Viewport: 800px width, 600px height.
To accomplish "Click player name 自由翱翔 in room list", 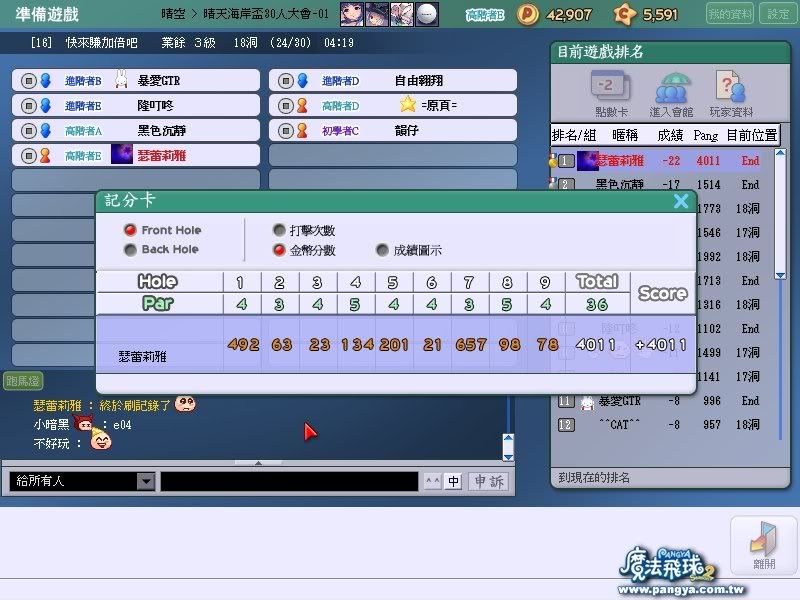I will pyautogui.click(x=419, y=81).
